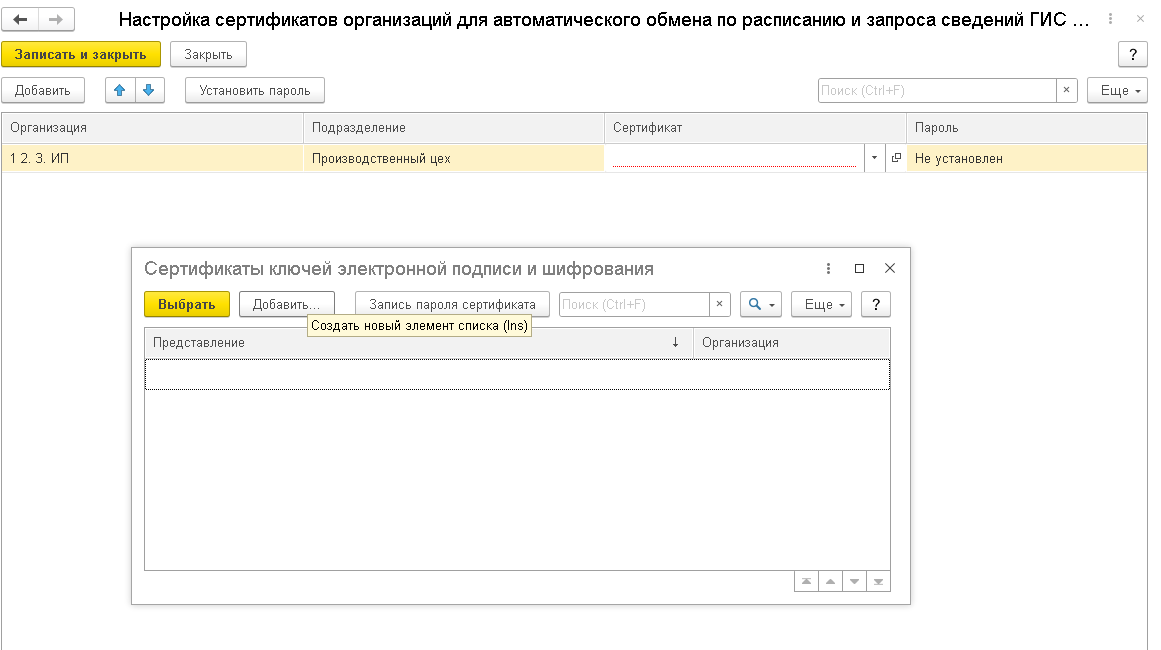Expand the dialog's search magnifier dropdown
Screen dimensions: 1161x650
click(x=762, y=304)
